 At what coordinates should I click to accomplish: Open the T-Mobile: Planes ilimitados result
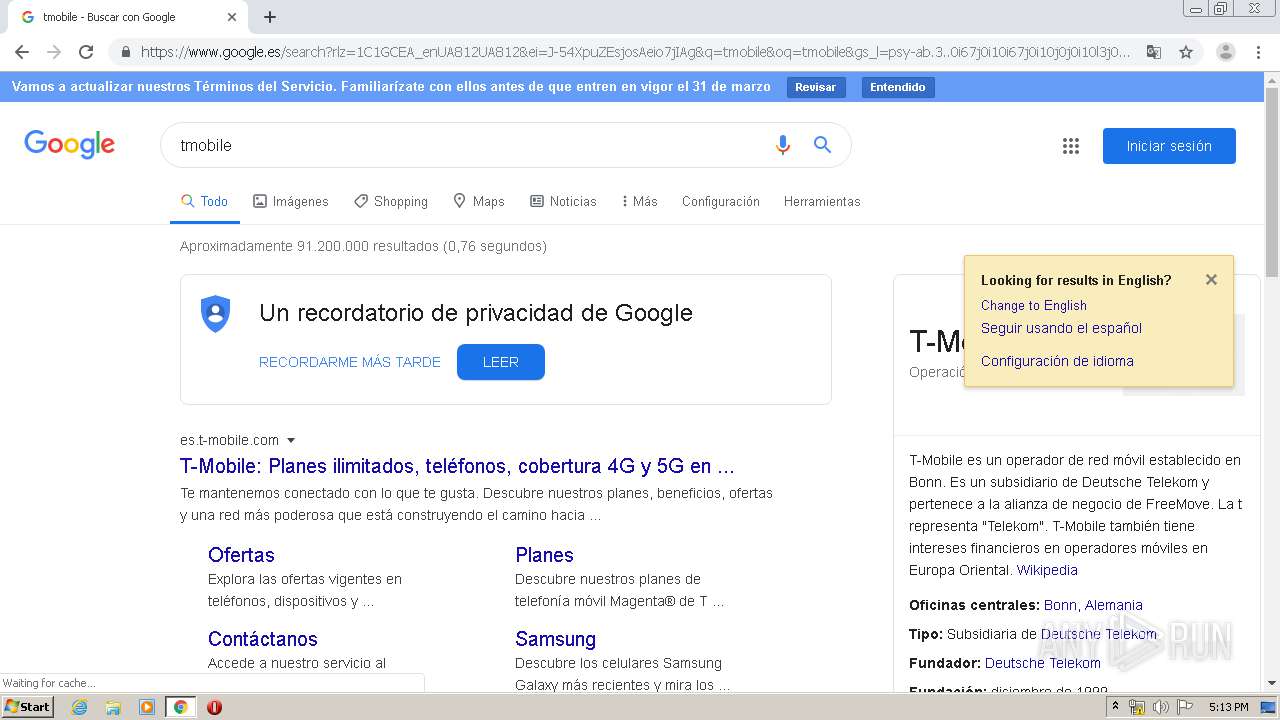point(457,466)
